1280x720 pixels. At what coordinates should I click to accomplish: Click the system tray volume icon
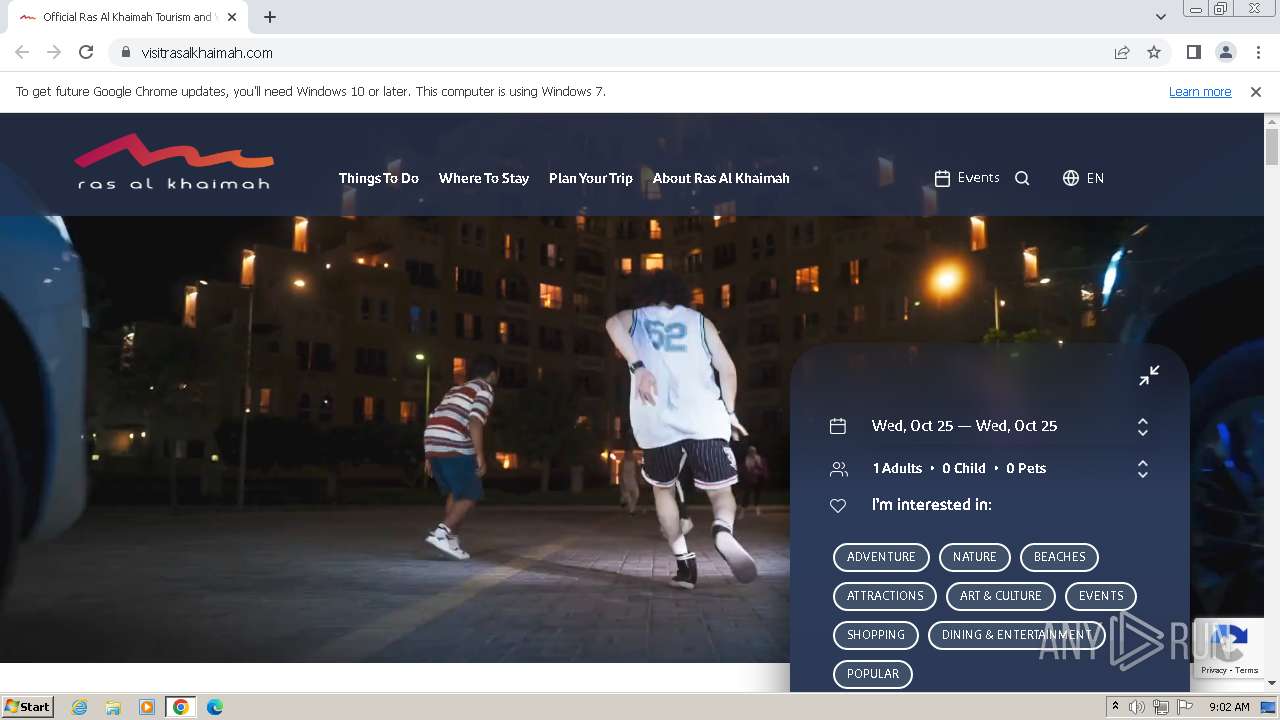[x=1137, y=707]
